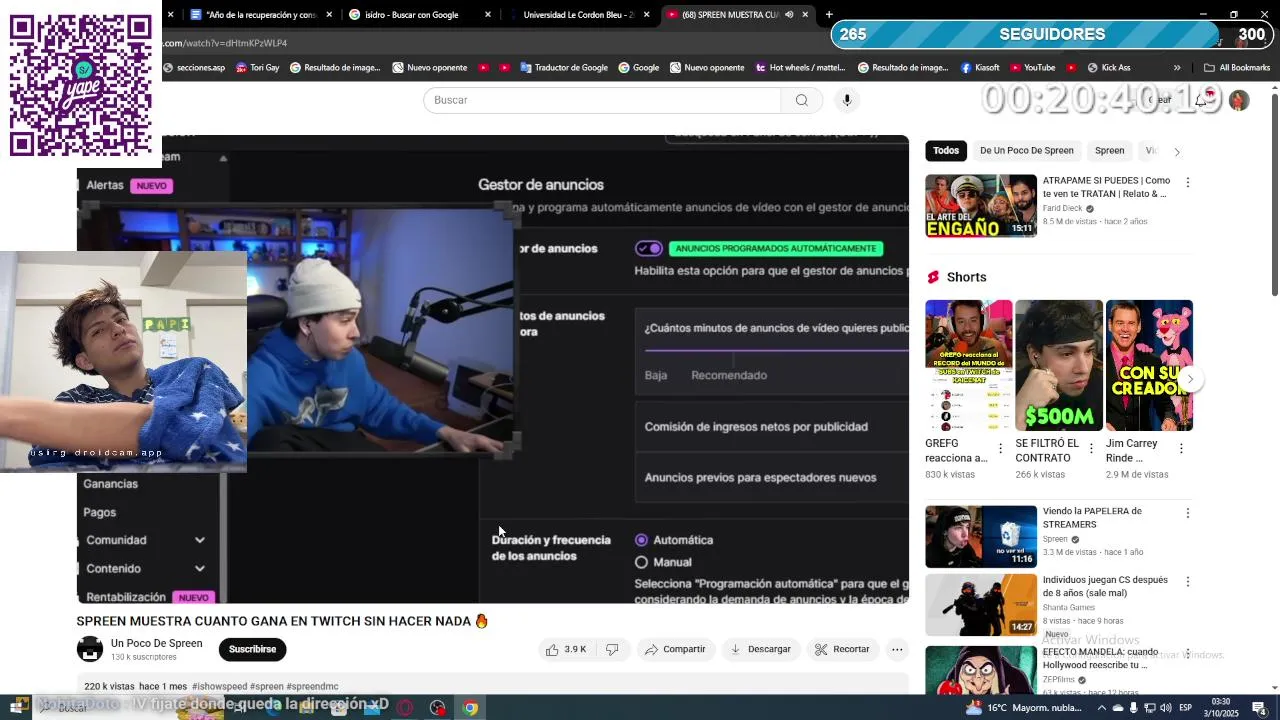The height and width of the screenshot is (720, 1280).
Task: Open the All Bookmarks folder
Action: pyautogui.click(x=1237, y=68)
